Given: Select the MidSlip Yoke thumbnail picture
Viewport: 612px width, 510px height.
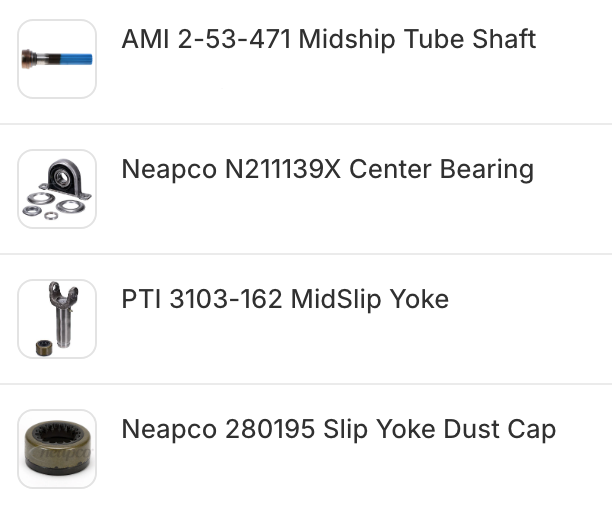Looking at the screenshot, I should click(57, 319).
